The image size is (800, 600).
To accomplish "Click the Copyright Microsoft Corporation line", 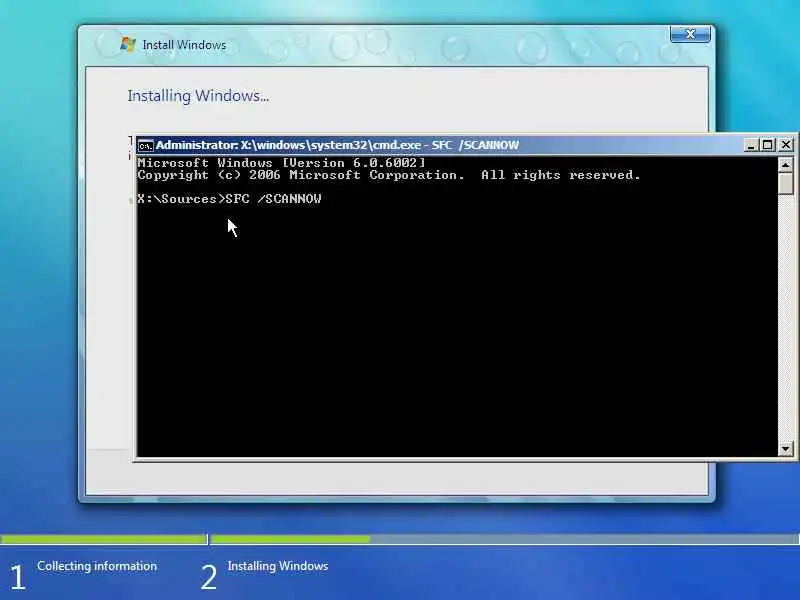I will pos(389,175).
